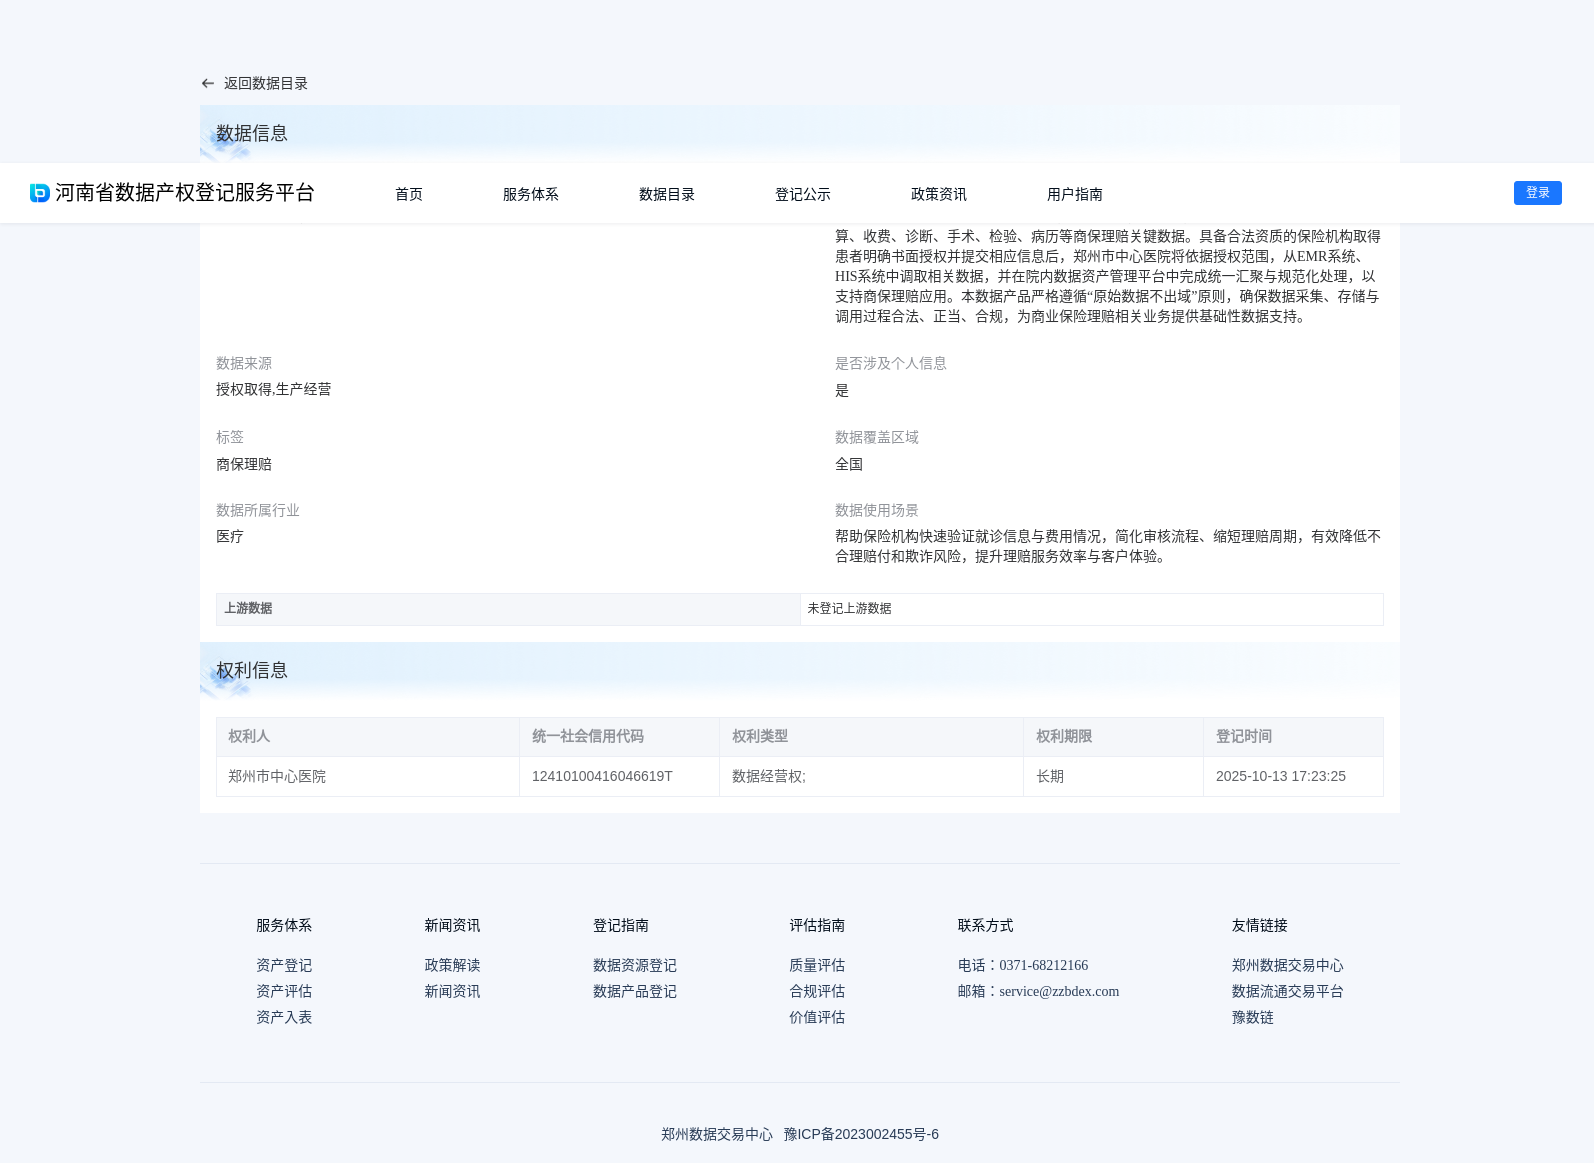
Task: Click ICP number 豫ICP备2023002455号-6
Action: pos(861,1134)
